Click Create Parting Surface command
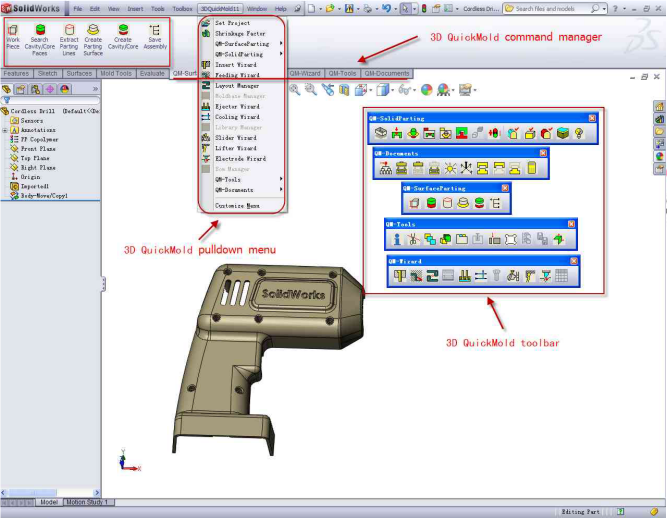The image size is (667, 518). 93,40
